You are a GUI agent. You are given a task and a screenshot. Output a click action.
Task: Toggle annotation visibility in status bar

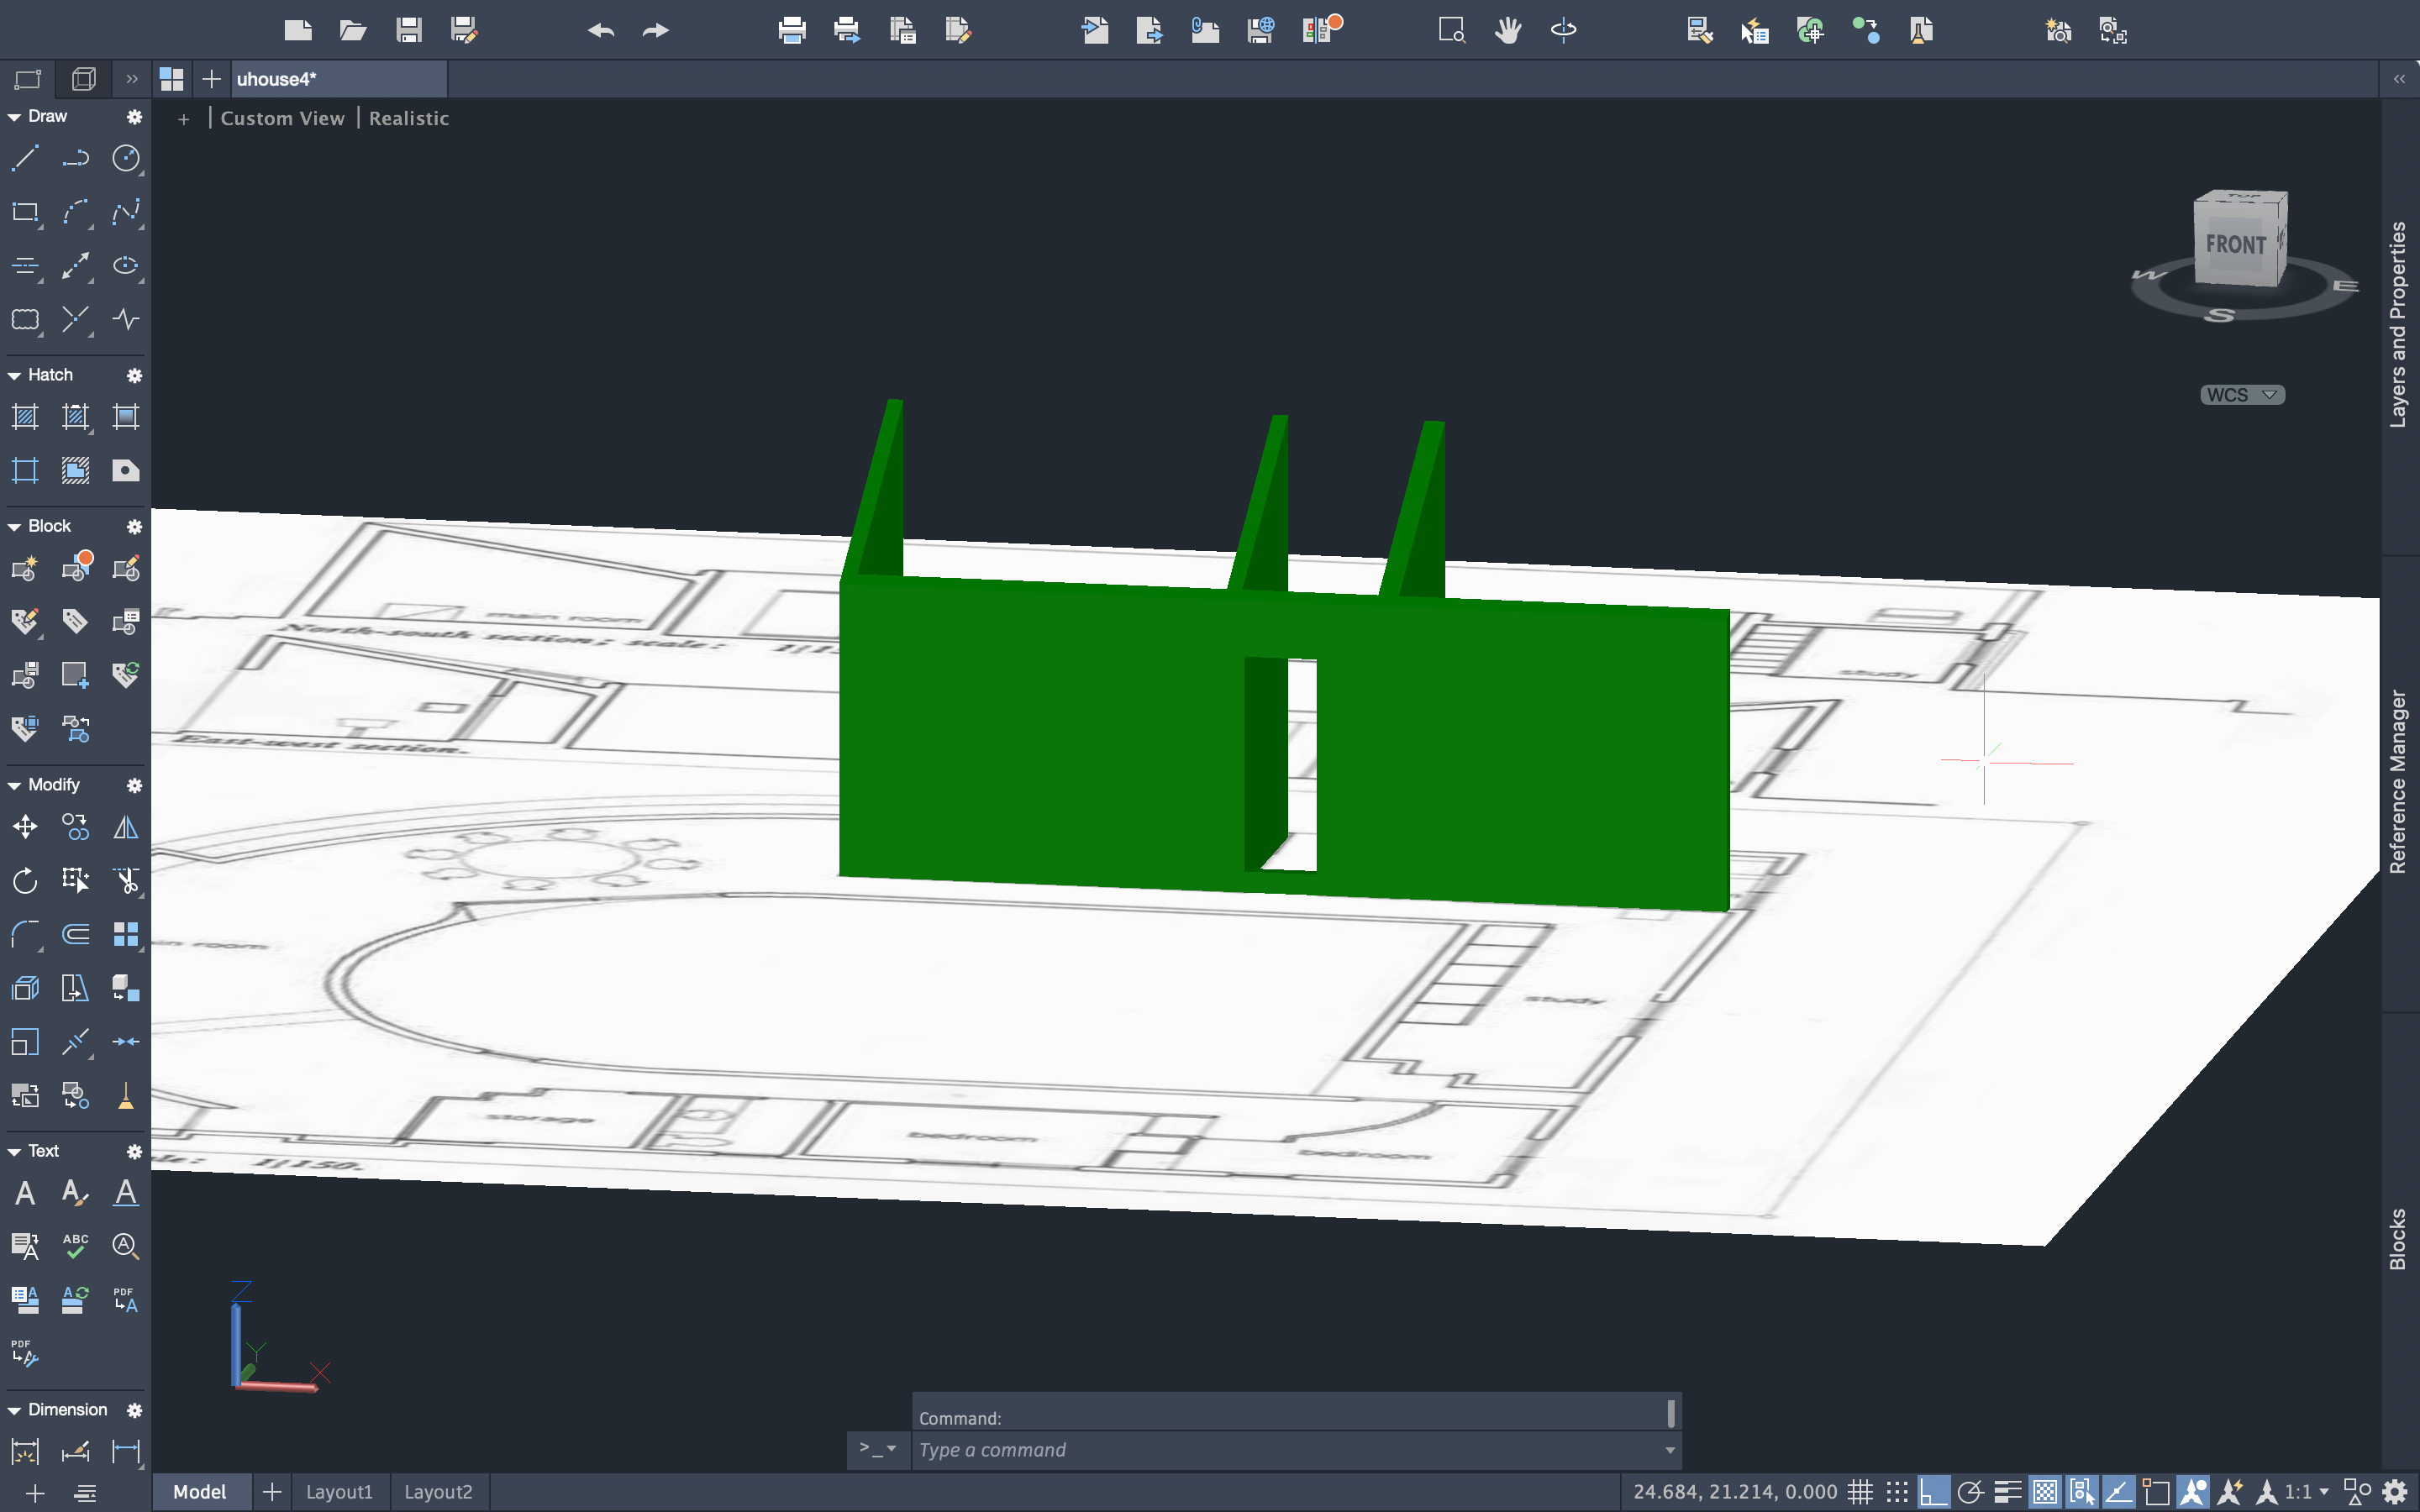pyautogui.click(x=2193, y=1492)
